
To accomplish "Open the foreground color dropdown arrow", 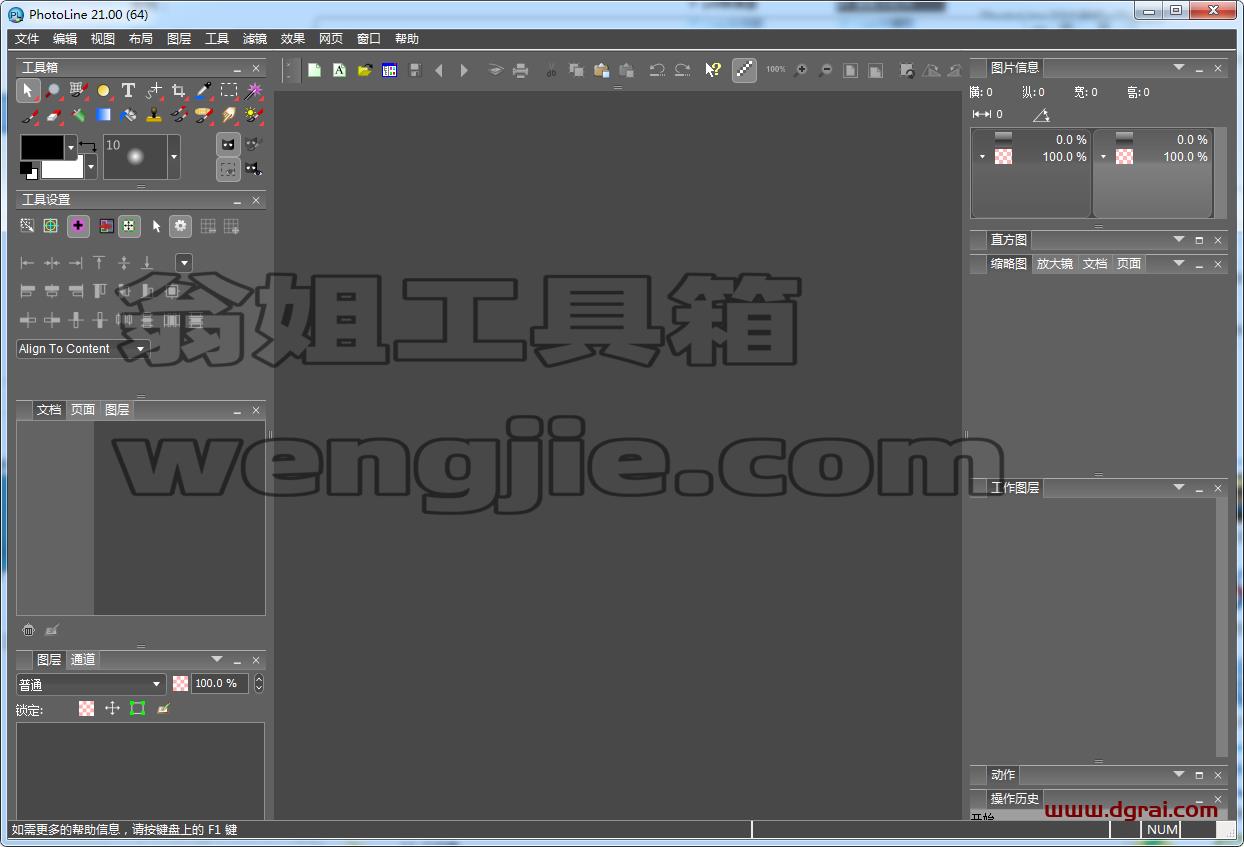I will (x=71, y=147).
